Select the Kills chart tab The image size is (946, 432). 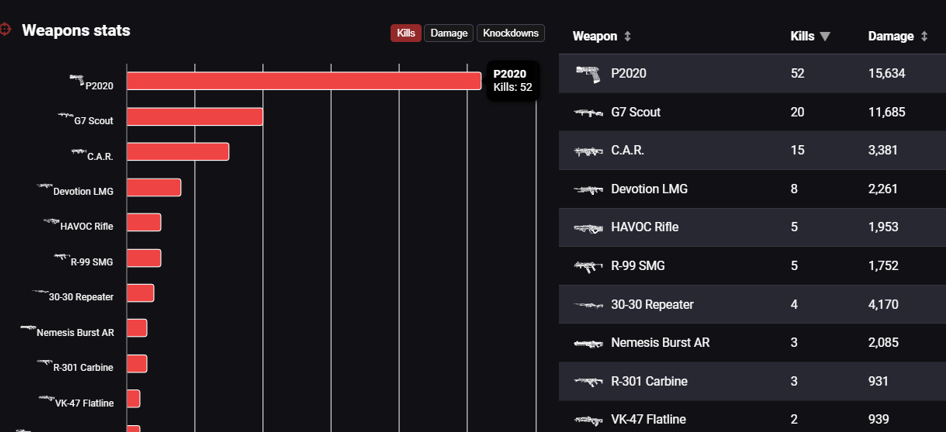406,33
